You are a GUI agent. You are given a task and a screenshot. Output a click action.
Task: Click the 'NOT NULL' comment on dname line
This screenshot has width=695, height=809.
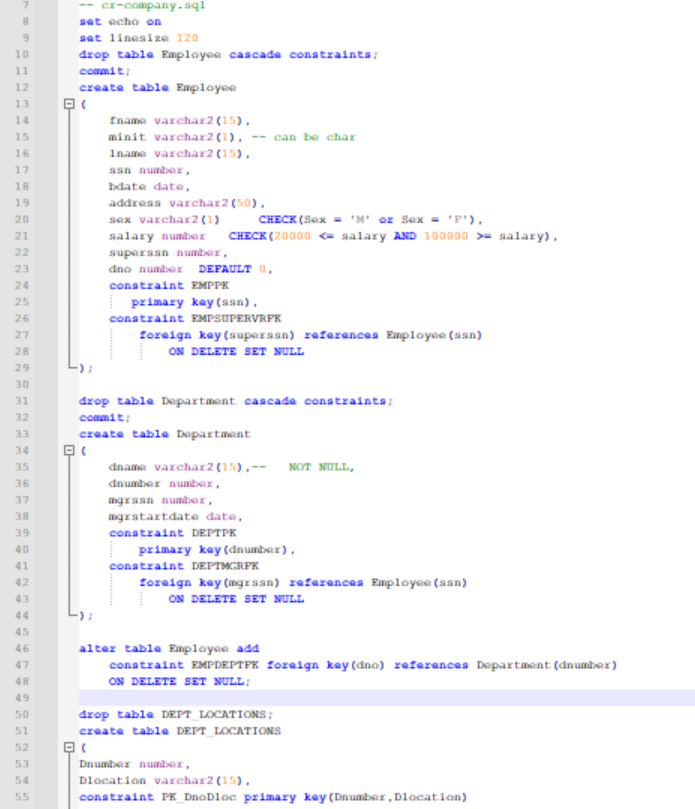coord(321,467)
